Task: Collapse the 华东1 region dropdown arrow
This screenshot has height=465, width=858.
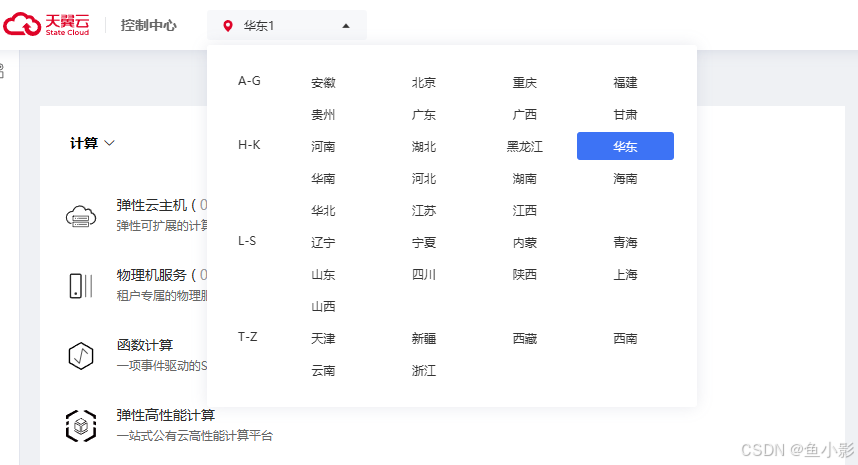Action: pos(346,26)
